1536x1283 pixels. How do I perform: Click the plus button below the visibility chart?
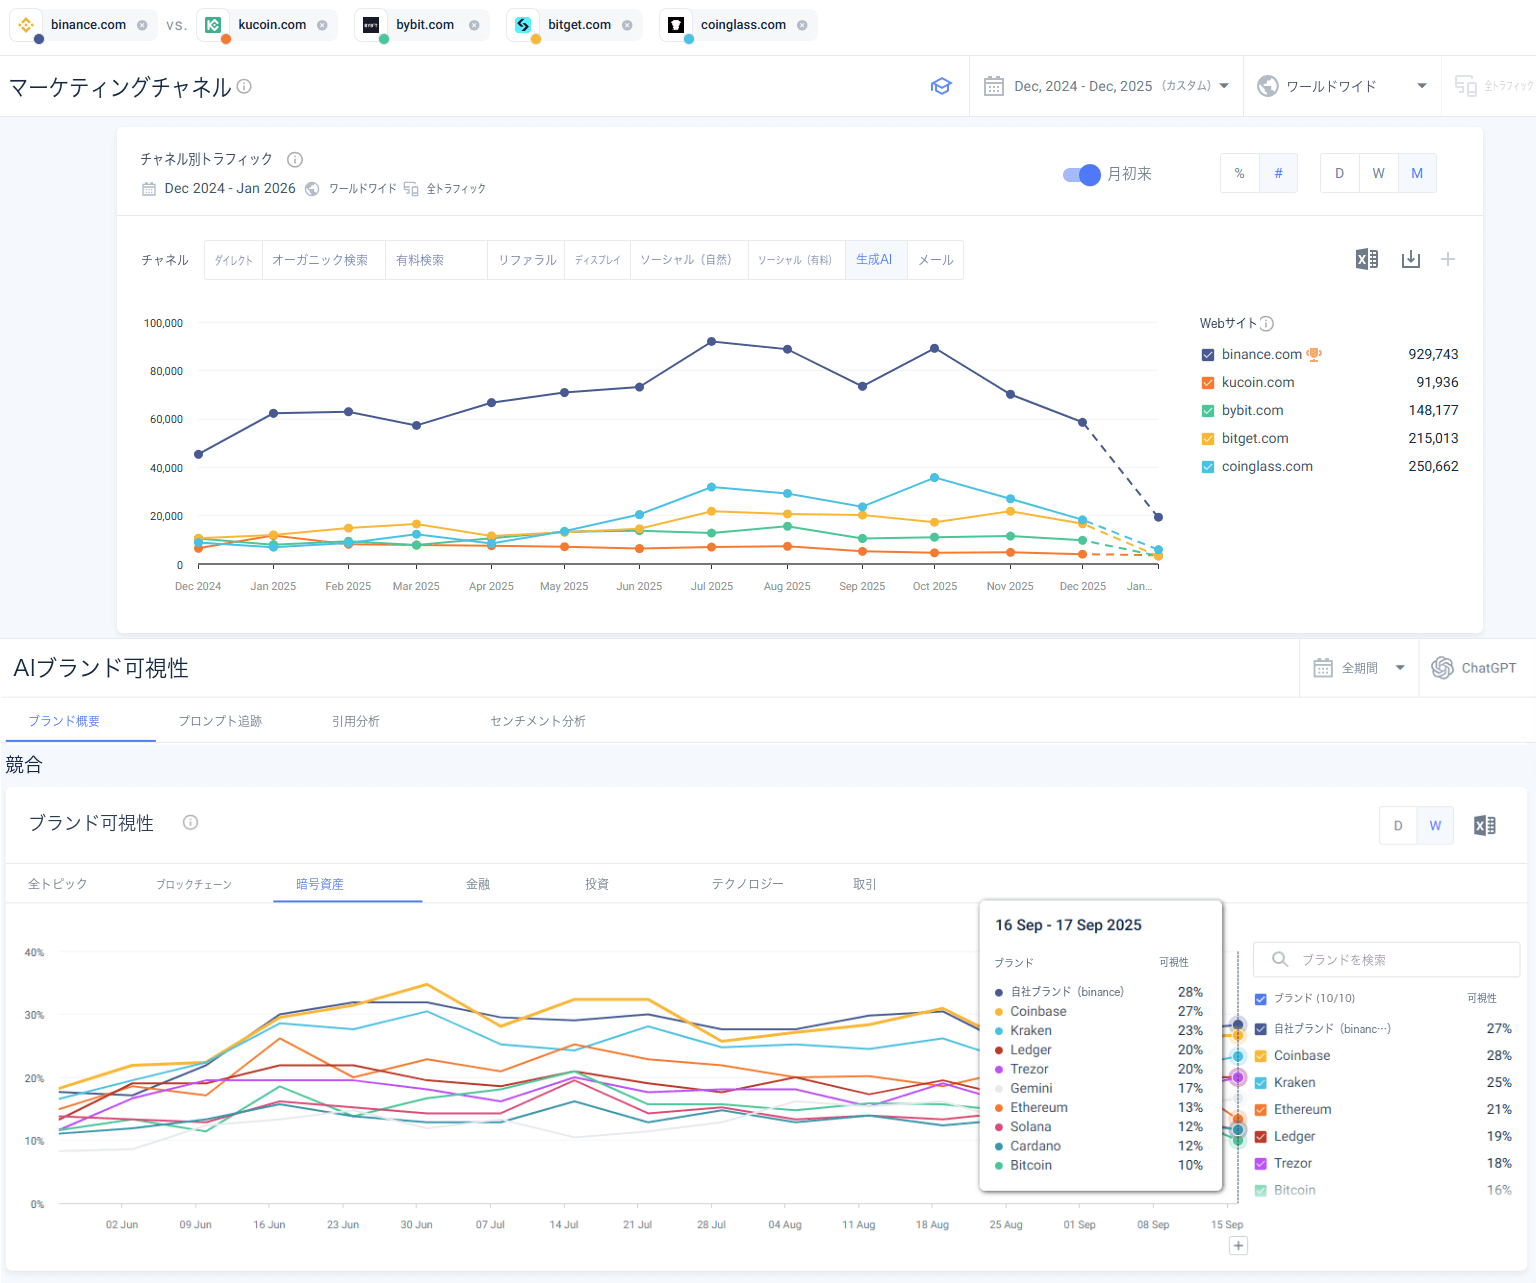1238,1246
